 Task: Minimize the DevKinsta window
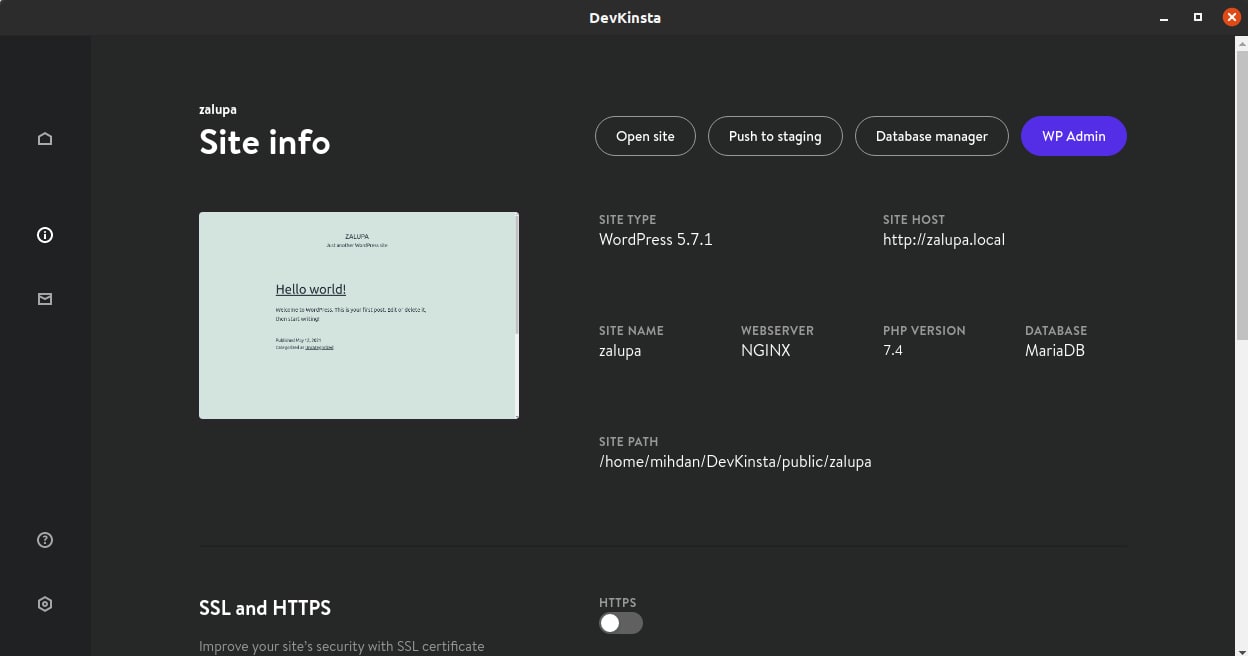1164,18
